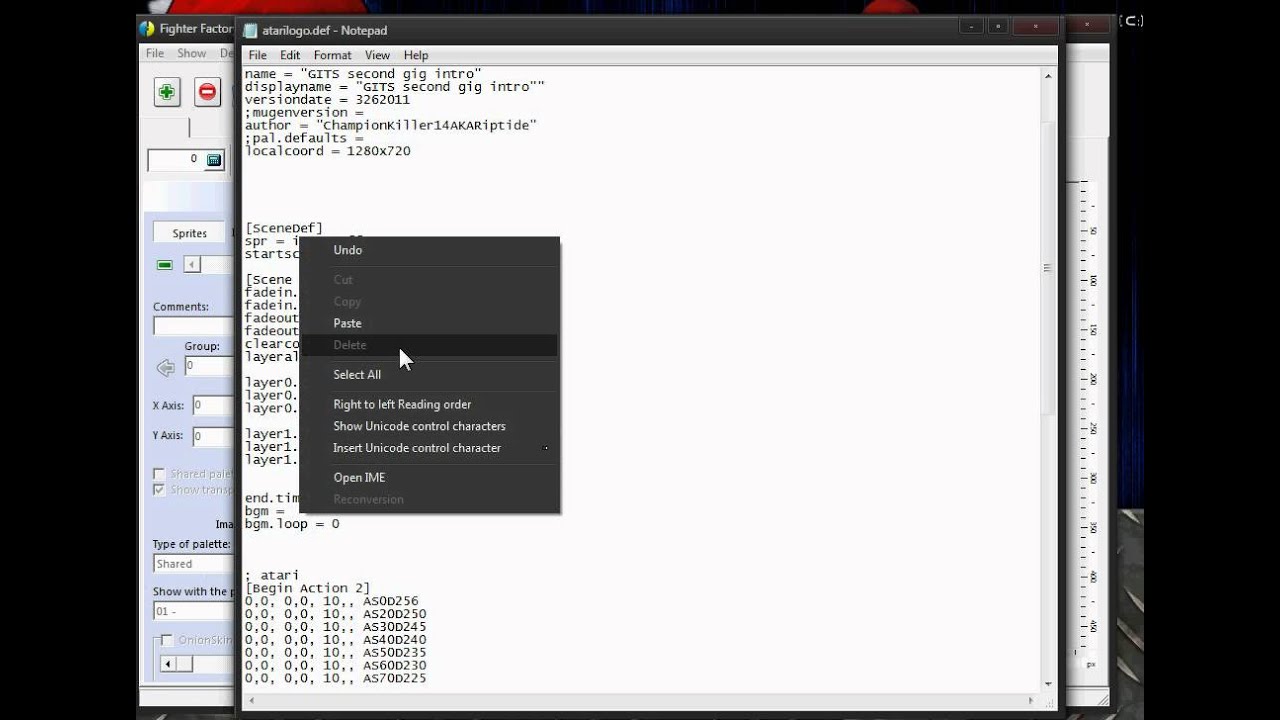Choose Paste in the context menu

click(429, 323)
